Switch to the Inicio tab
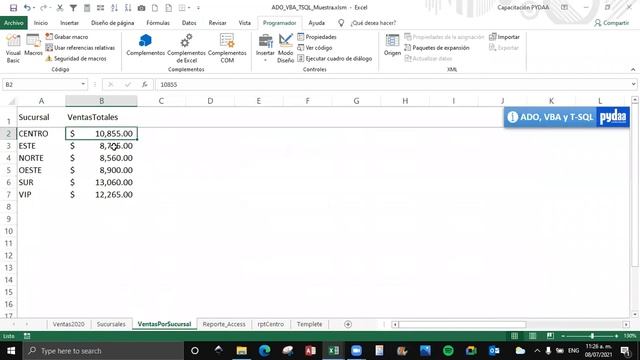 point(41,23)
